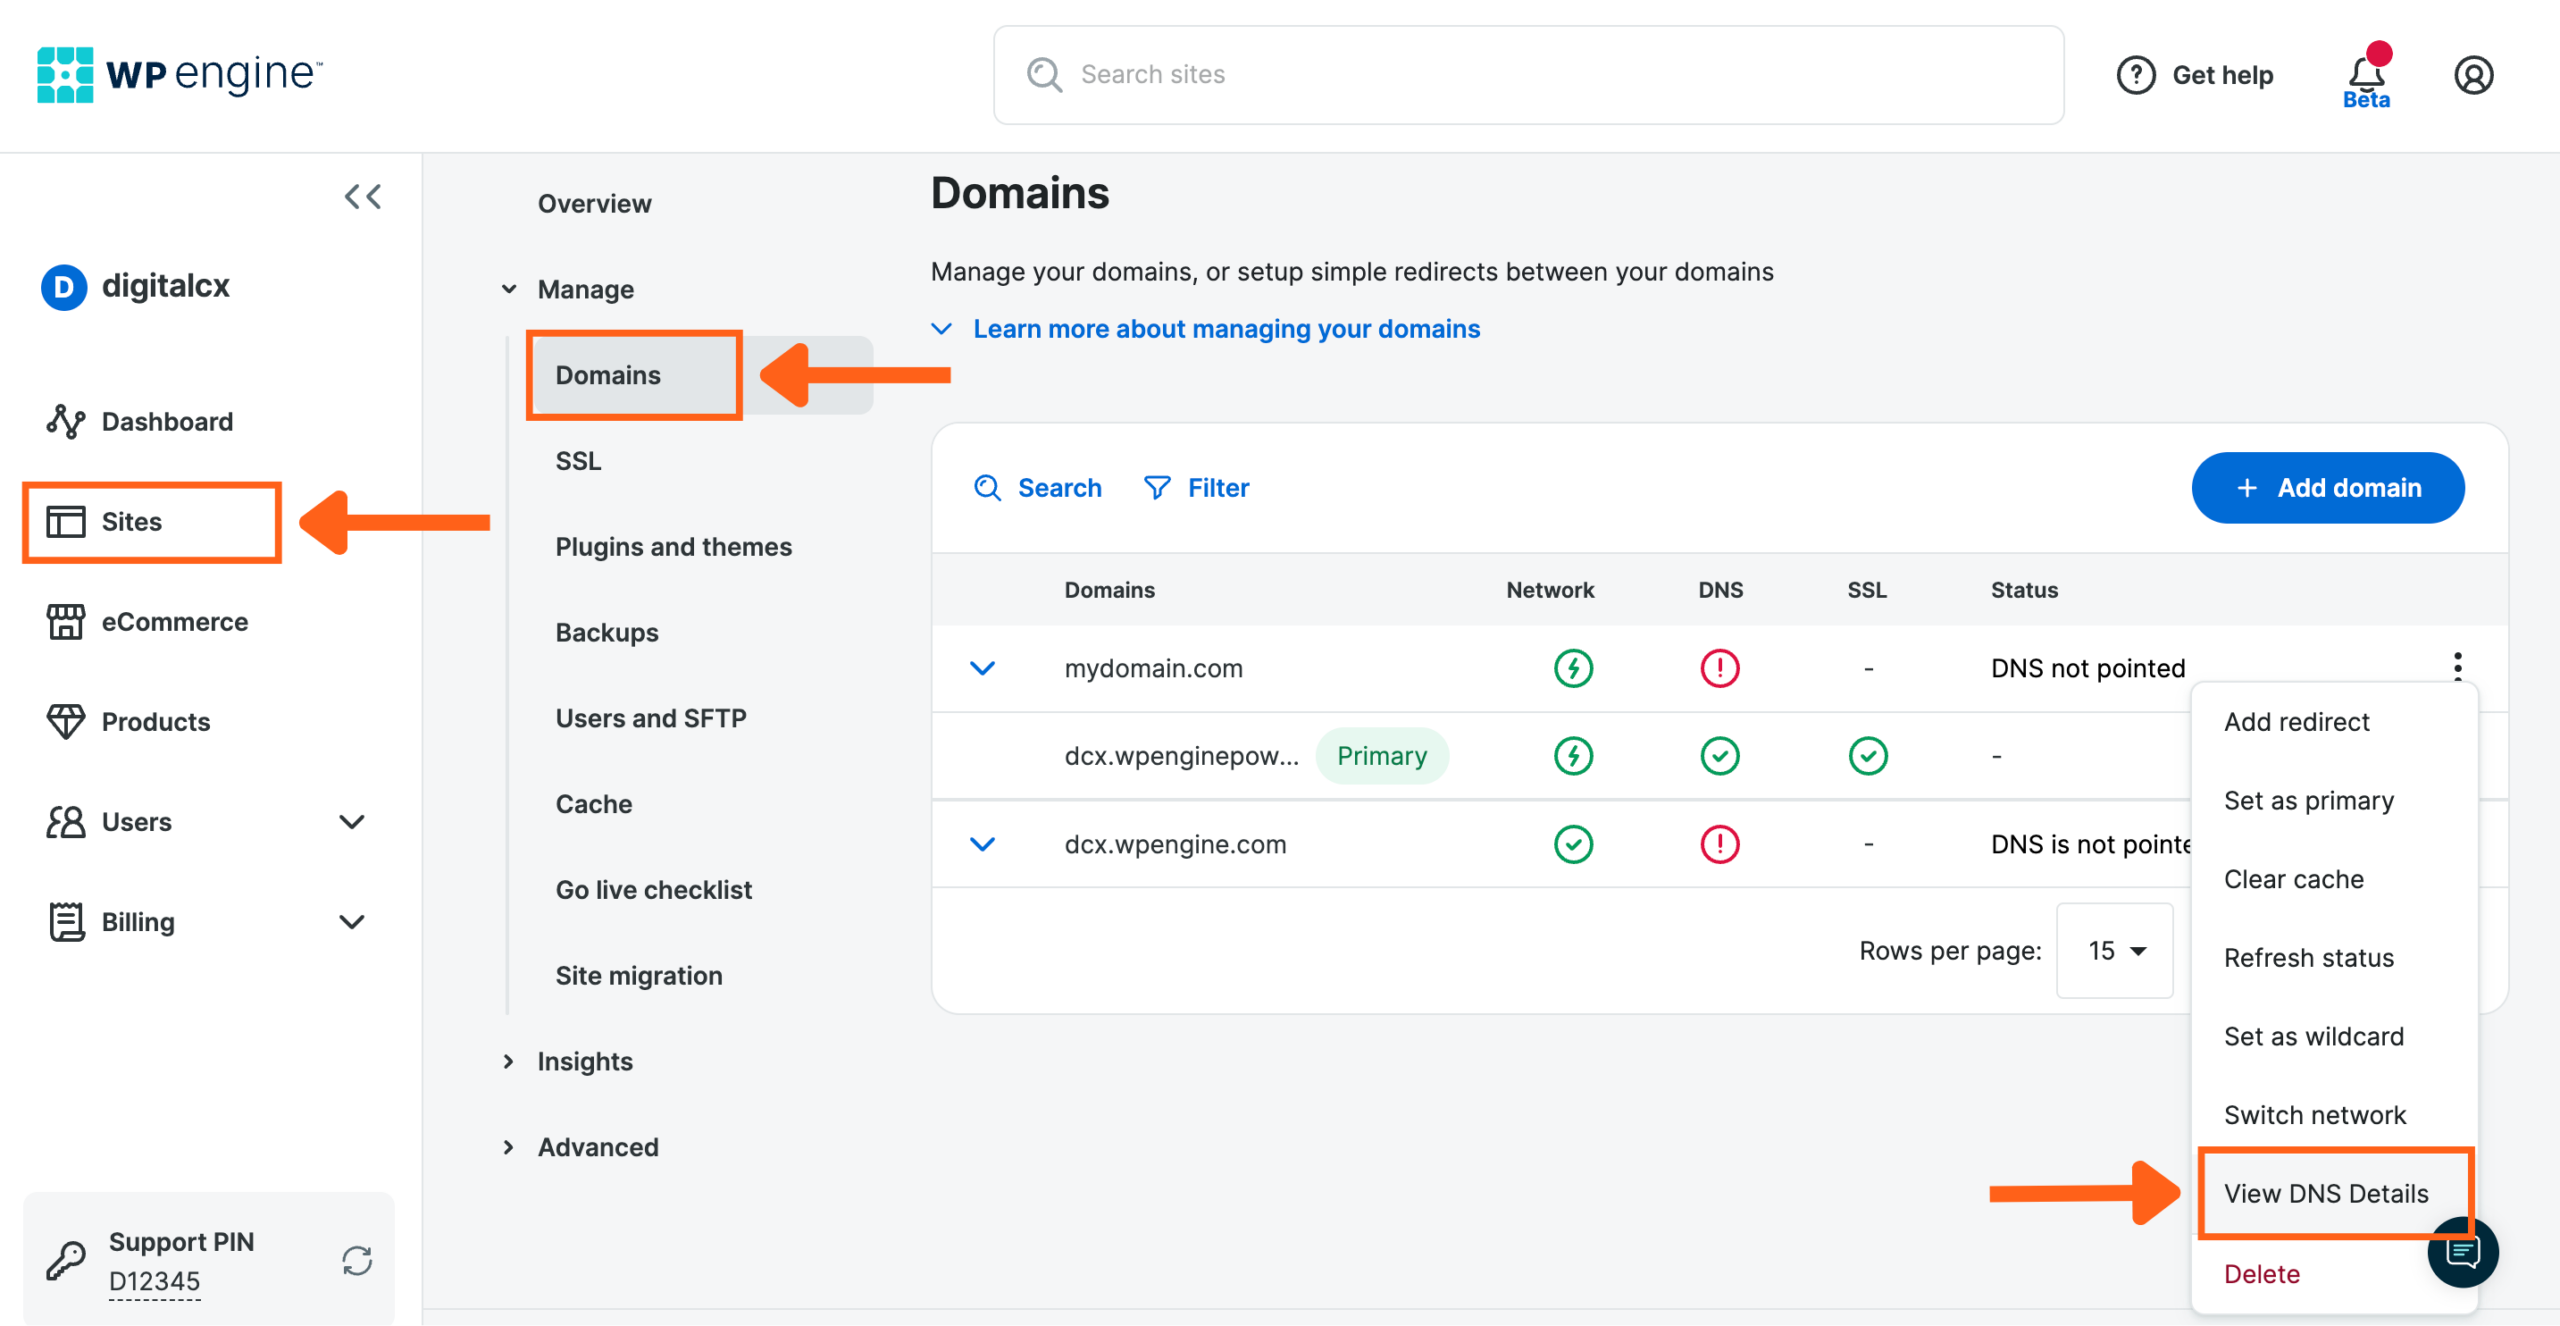
Task: Open Learn more about managing your domains
Action: tap(1227, 328)
